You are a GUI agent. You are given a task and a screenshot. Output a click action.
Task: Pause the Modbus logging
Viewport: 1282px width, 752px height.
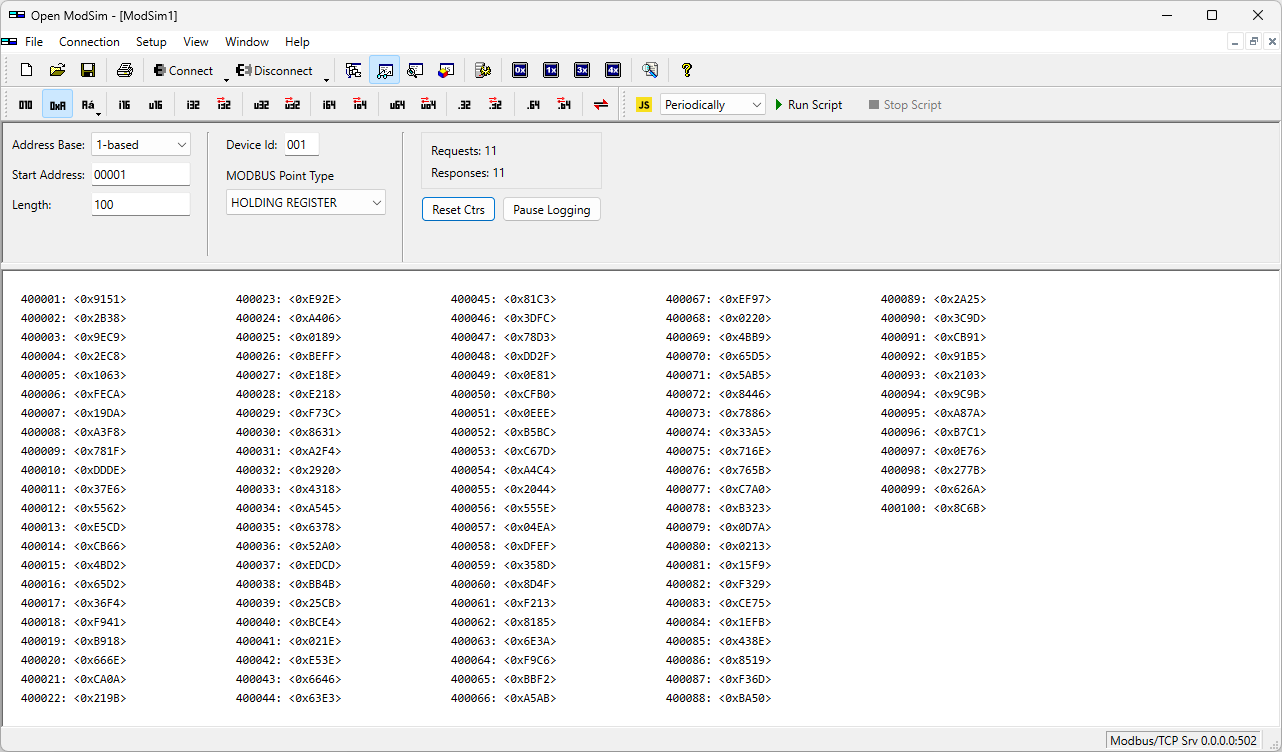(x=551, y=209)
